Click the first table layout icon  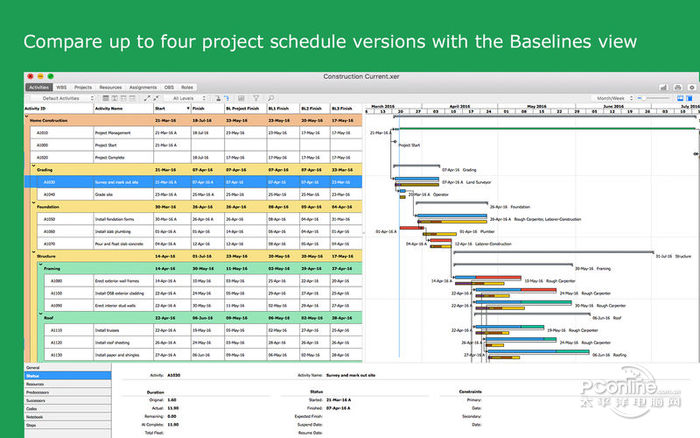click(106, 98)
